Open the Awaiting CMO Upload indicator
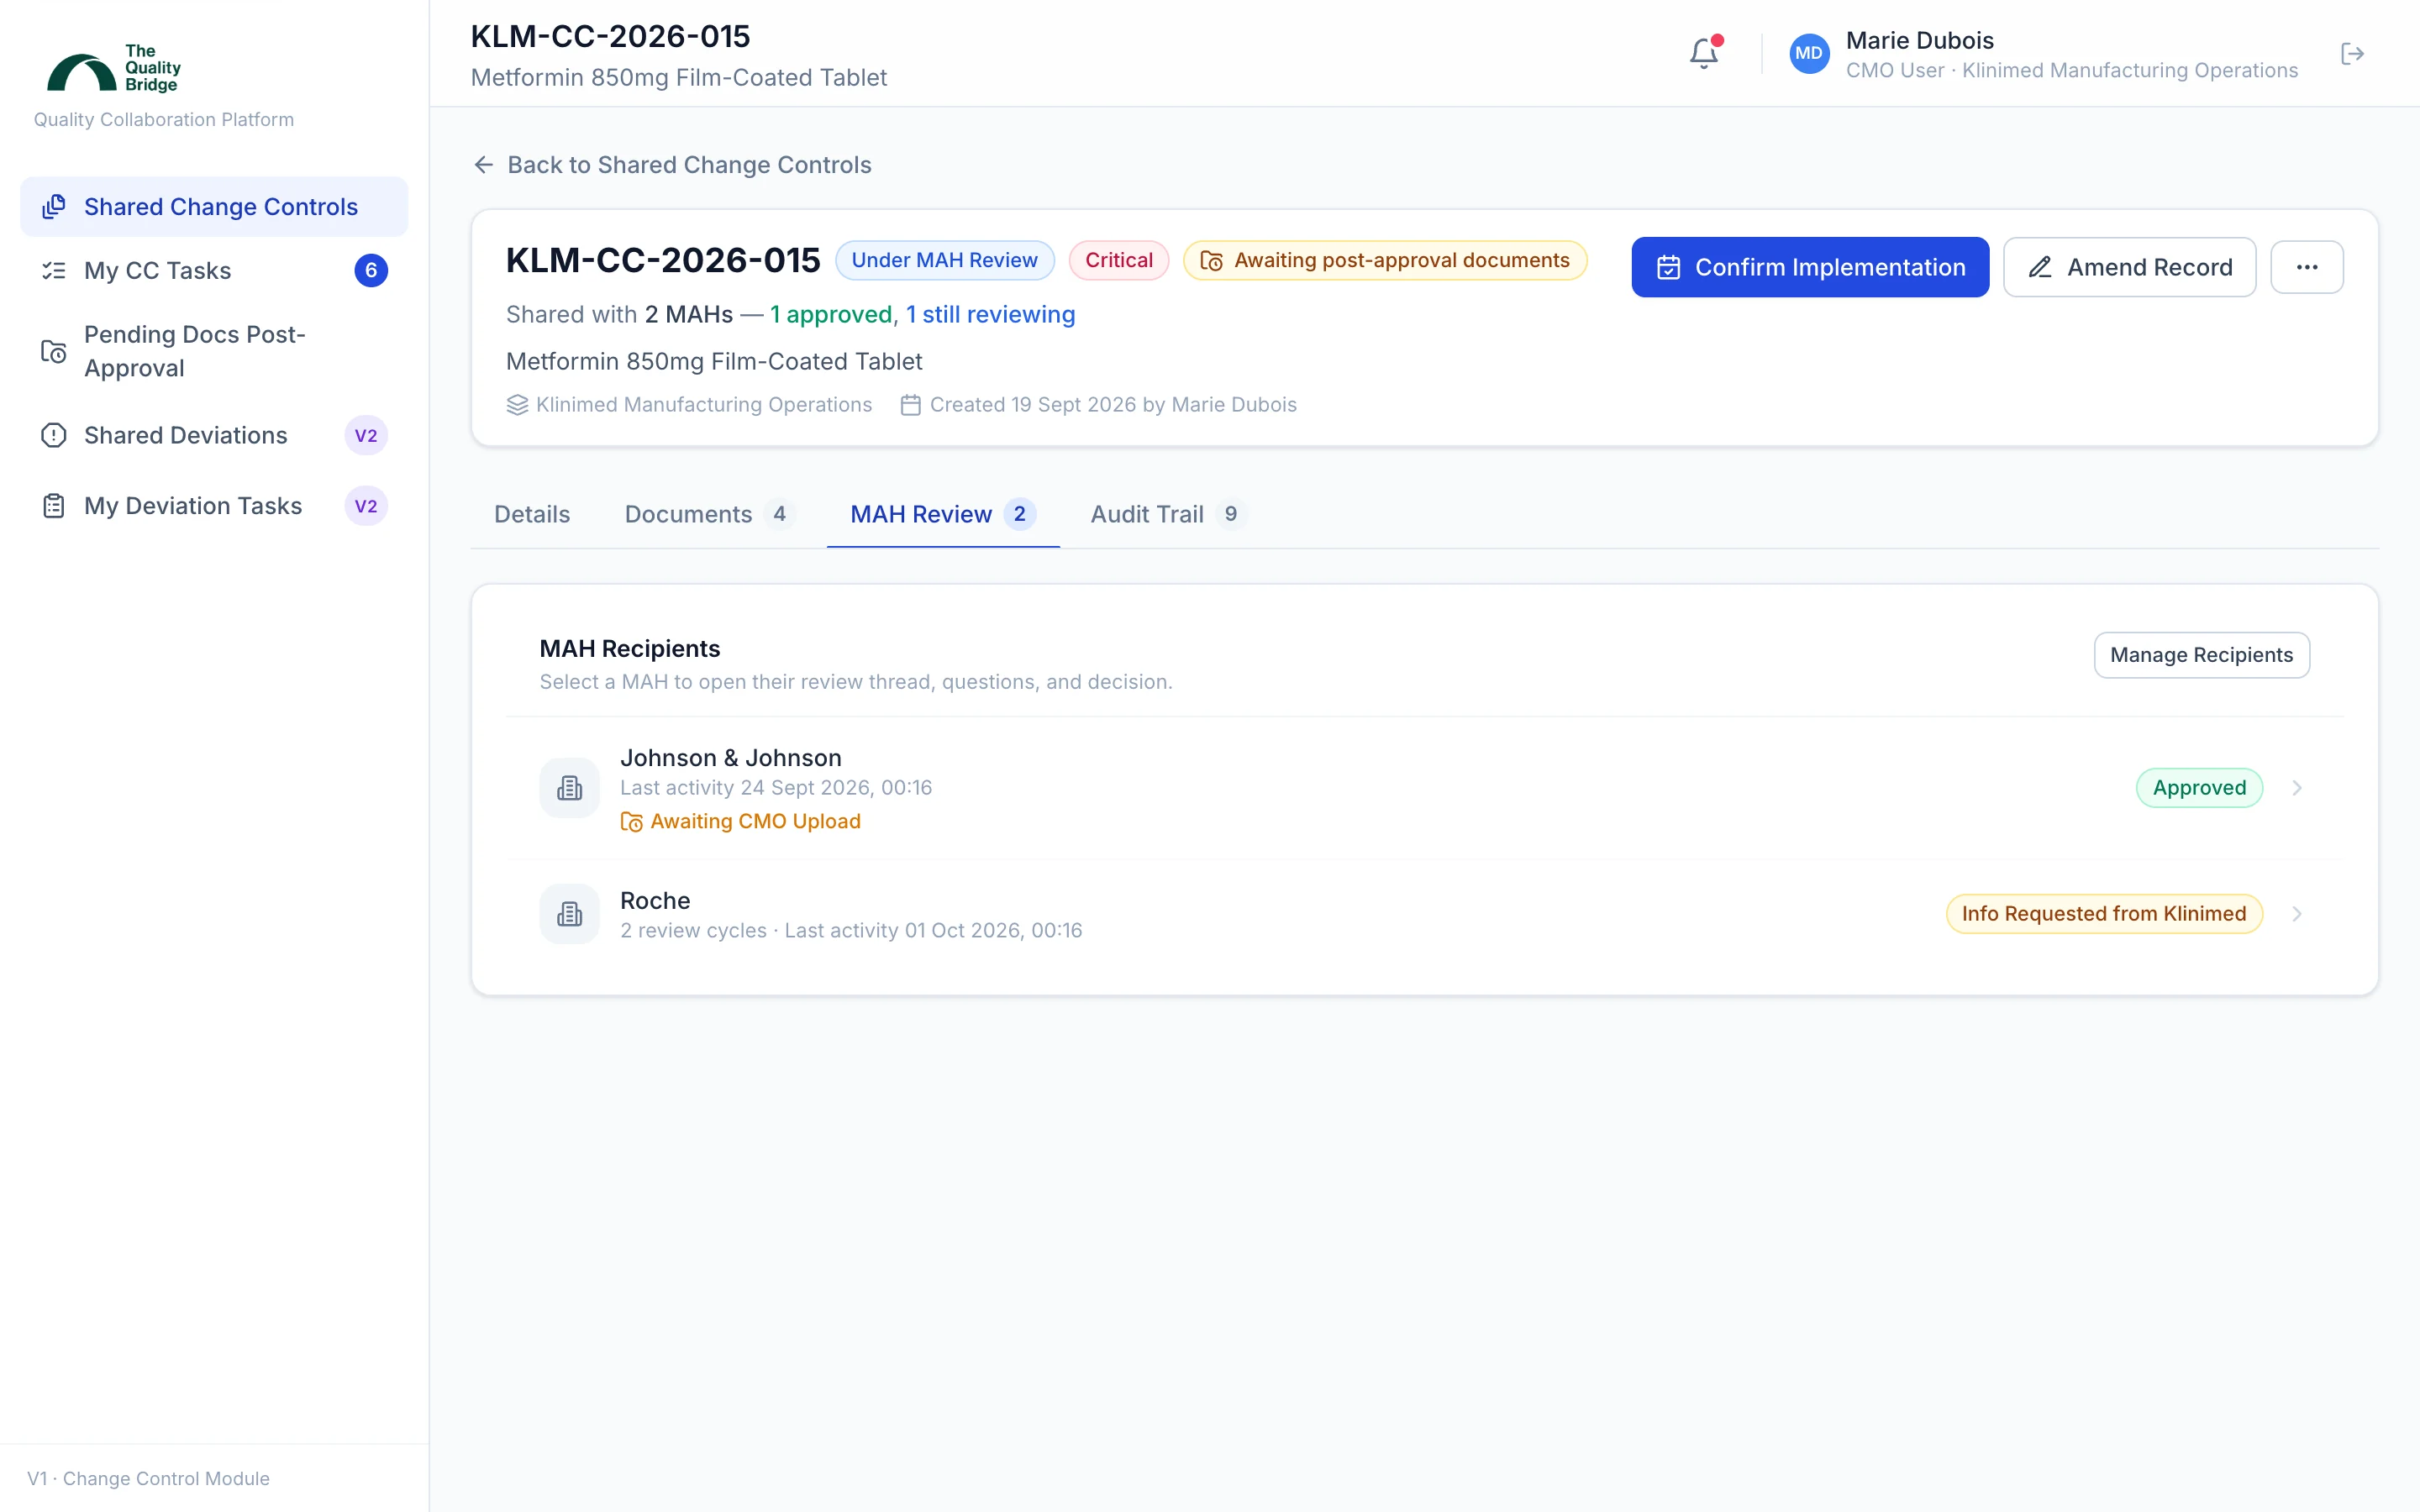Image resolution: width=2420 pixels, height=1512 pixels. 740,821
